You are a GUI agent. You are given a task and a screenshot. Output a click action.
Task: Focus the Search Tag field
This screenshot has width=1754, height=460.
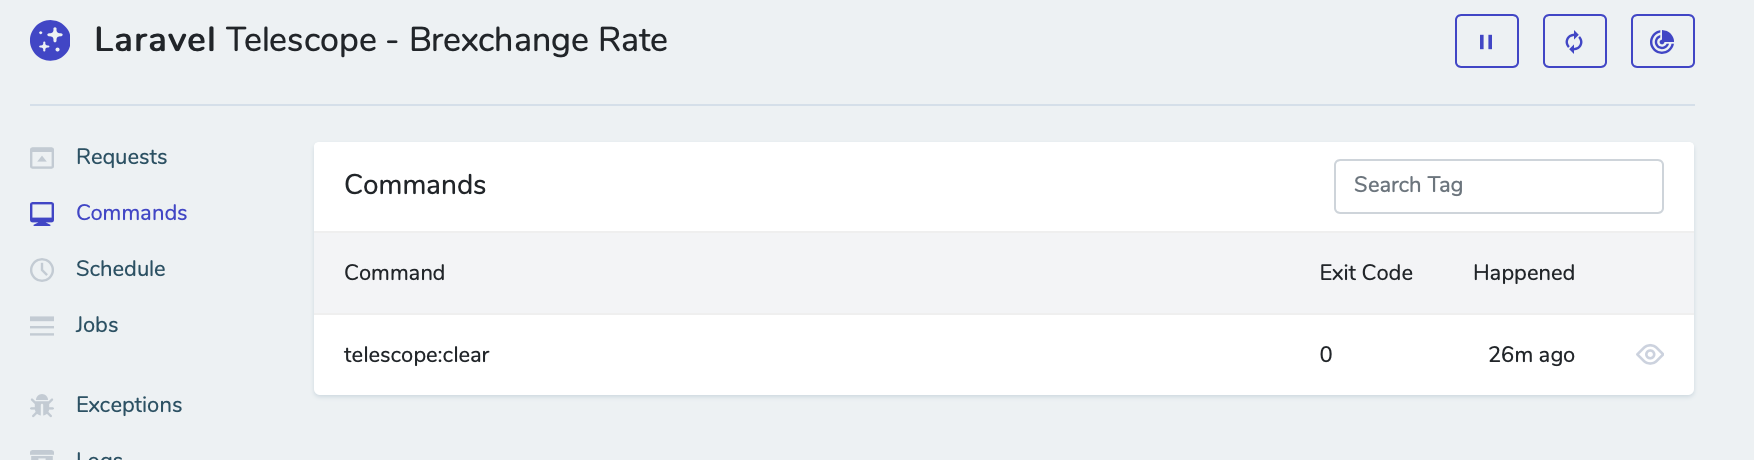[1498, 186]
